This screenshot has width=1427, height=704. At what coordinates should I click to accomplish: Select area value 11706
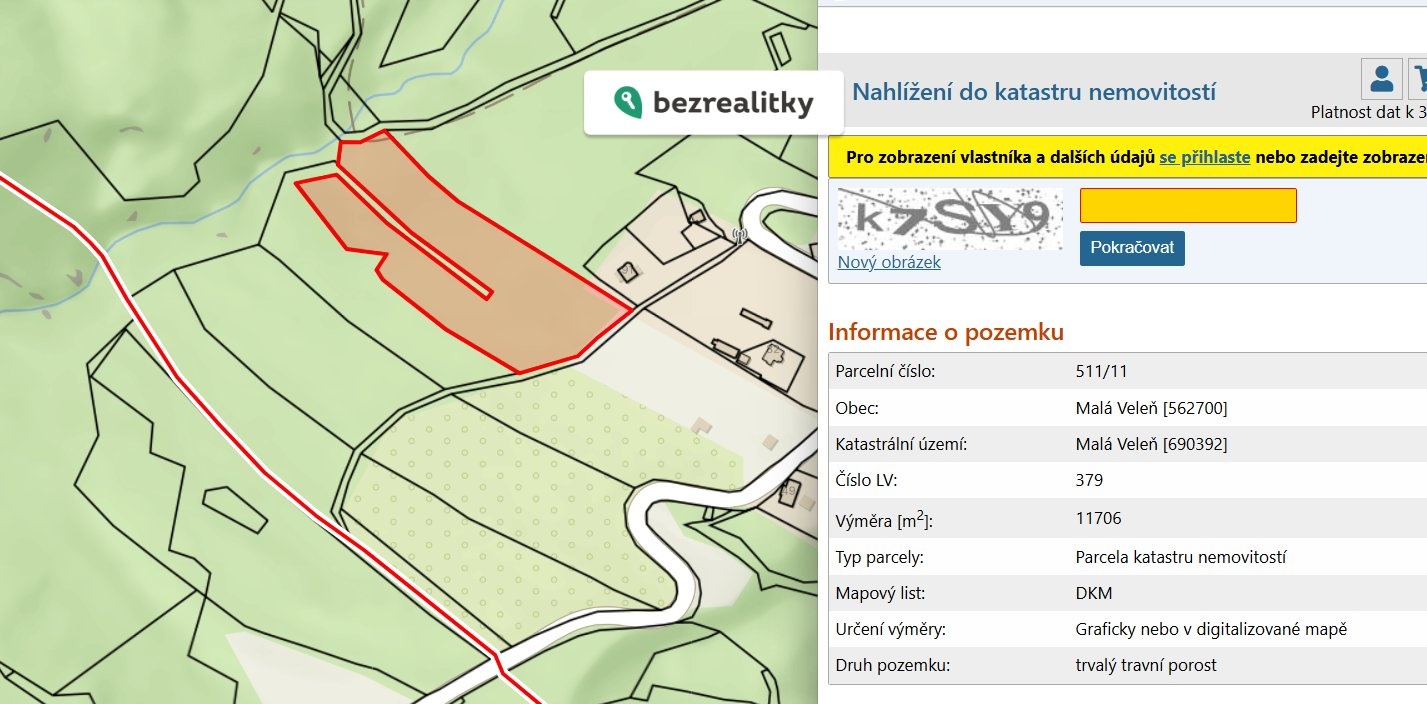tap(1098, 518)
